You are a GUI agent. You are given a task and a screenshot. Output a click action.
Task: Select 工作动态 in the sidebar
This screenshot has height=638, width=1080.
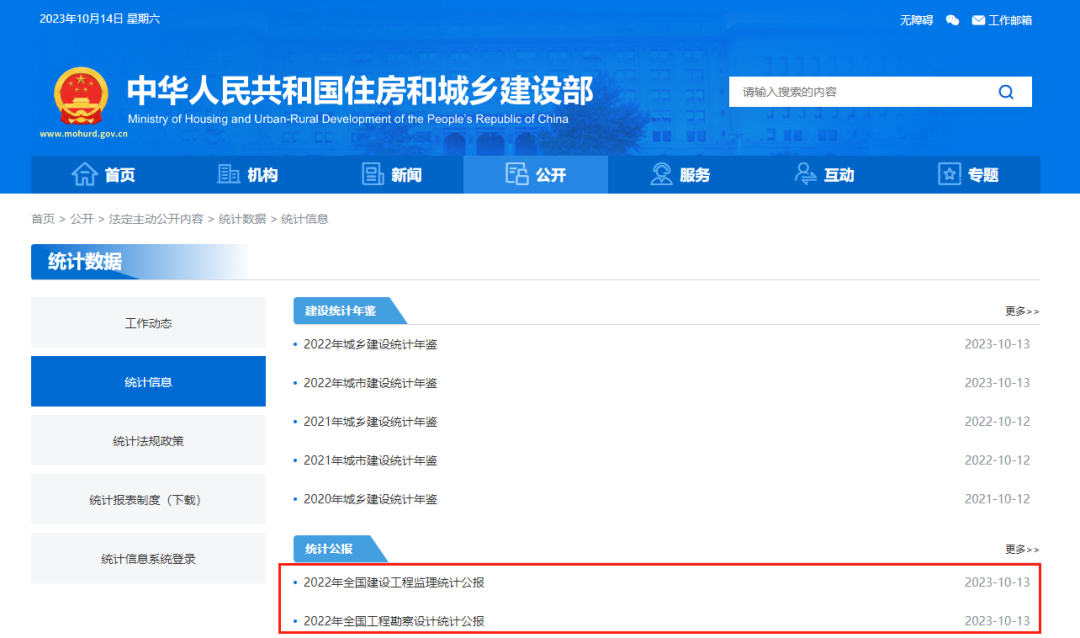[147, 322]
